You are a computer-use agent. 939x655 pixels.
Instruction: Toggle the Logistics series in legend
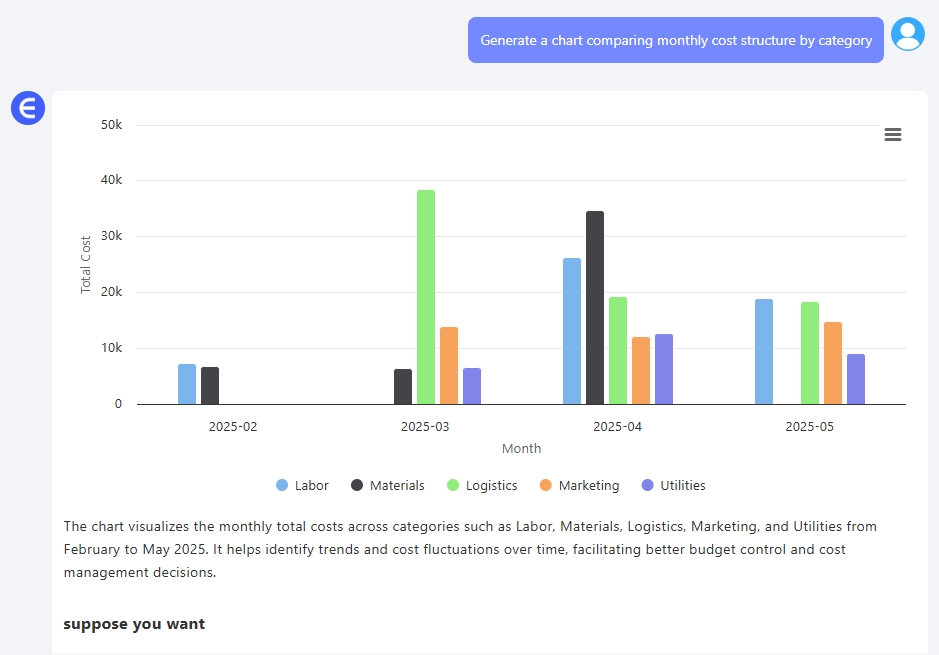(x=491, y=486)
